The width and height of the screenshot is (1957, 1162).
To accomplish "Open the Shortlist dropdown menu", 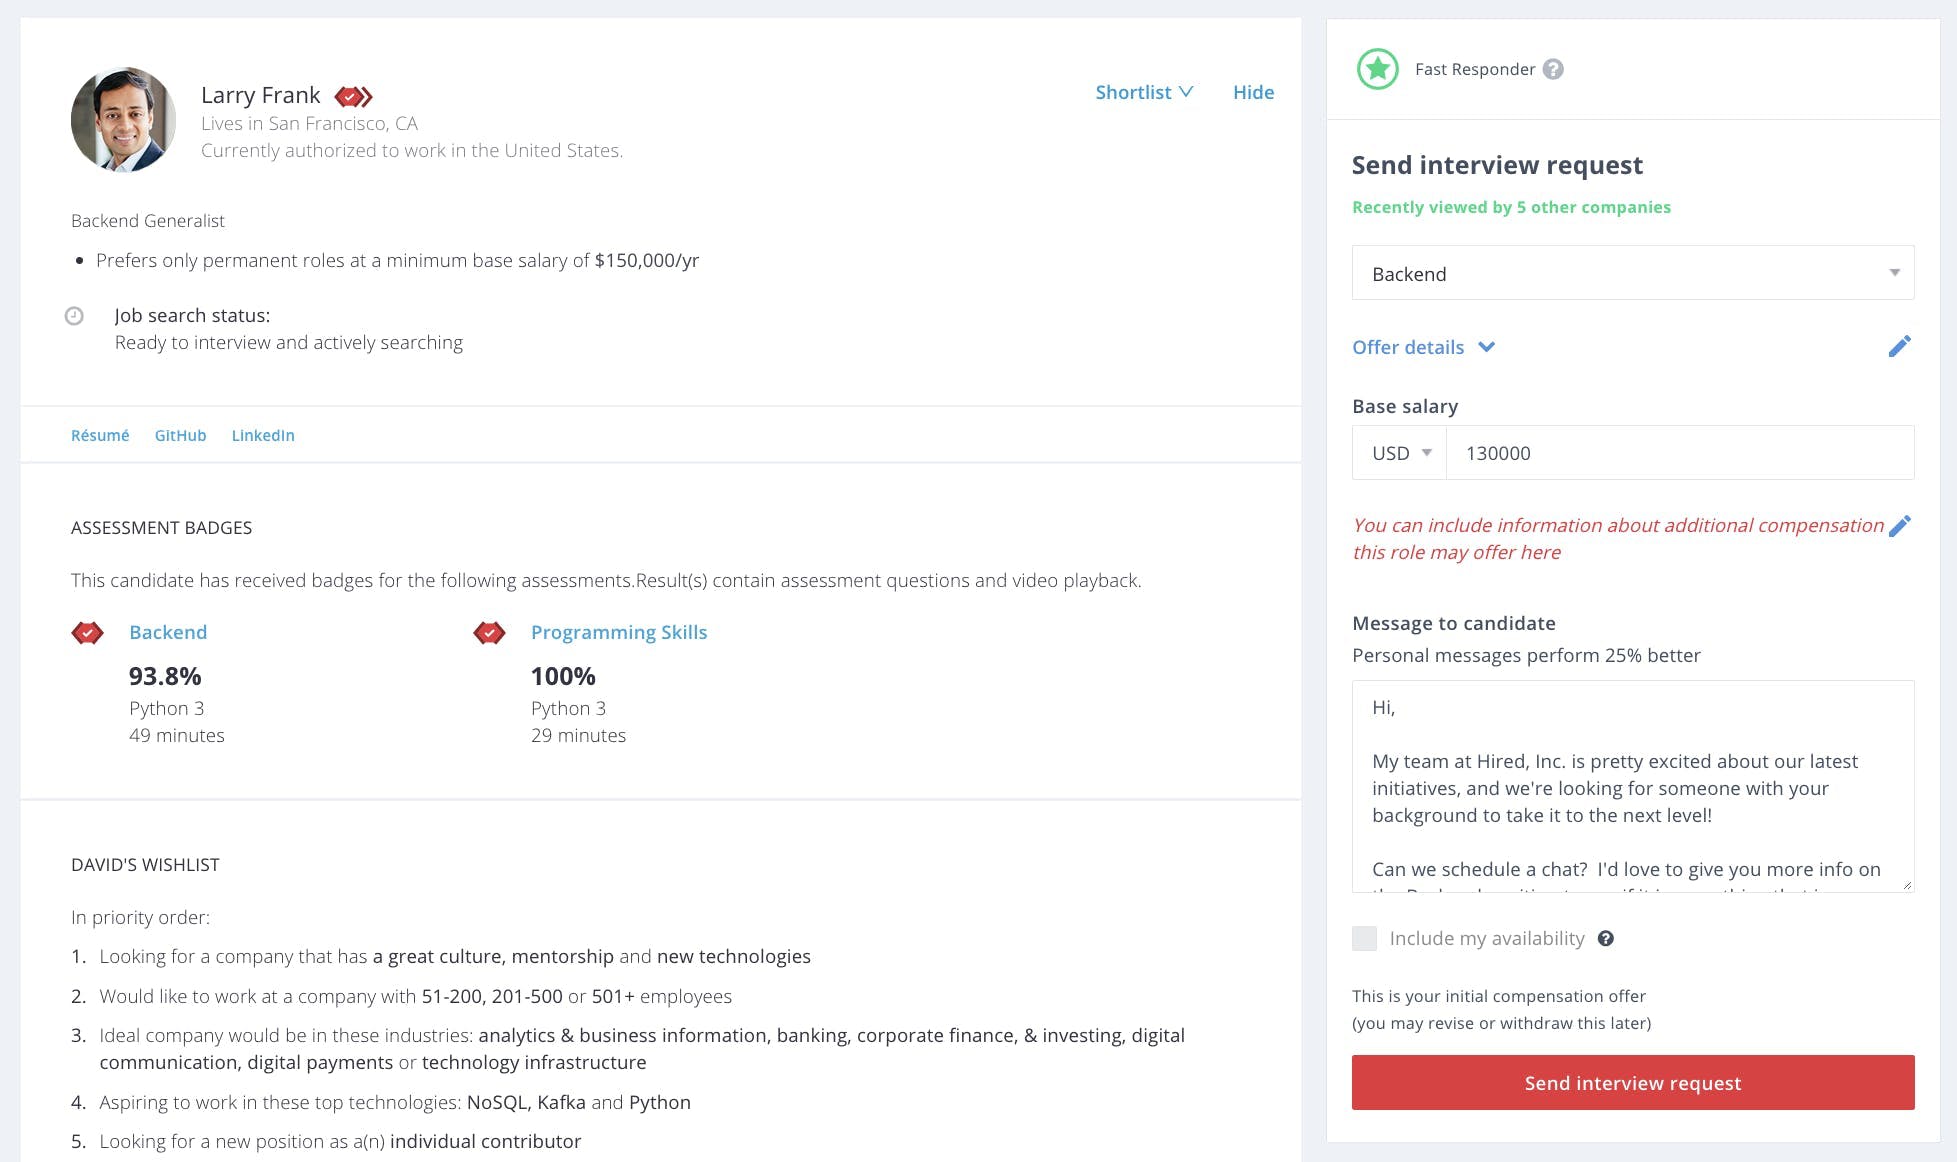I will (x=1144, y=92).
